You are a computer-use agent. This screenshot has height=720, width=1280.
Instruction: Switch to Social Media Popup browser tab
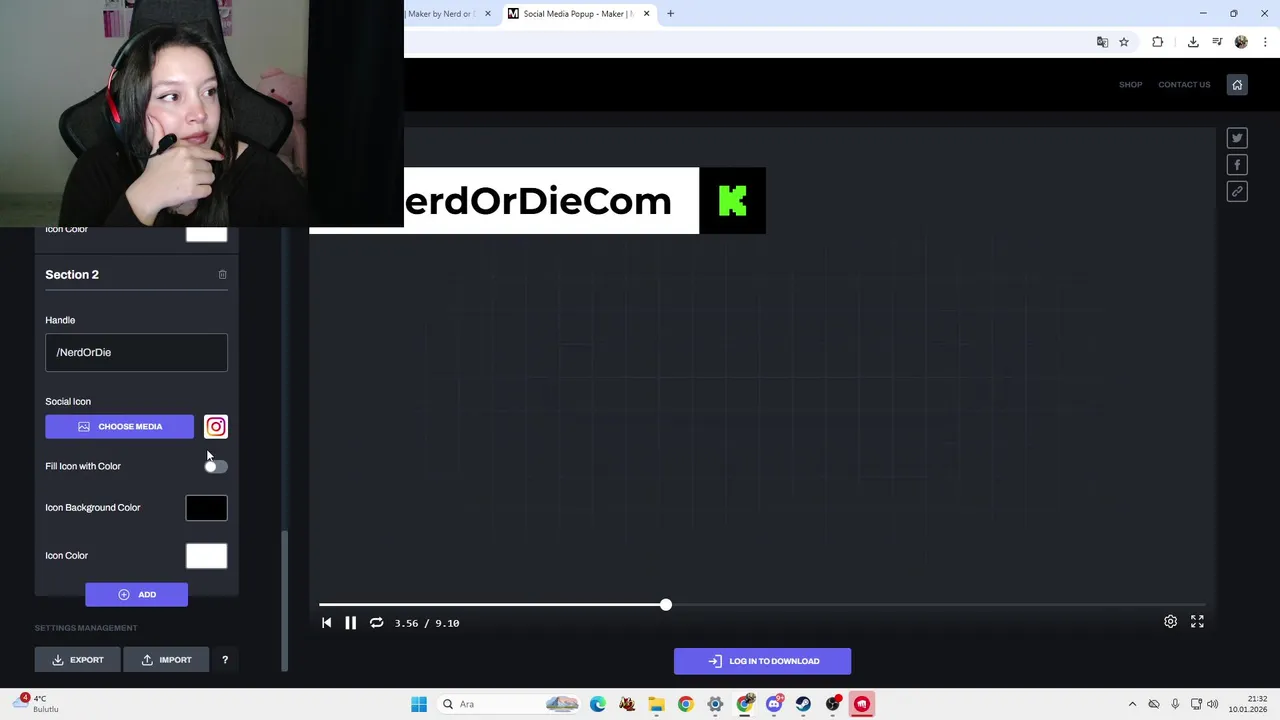click(578, 14)
